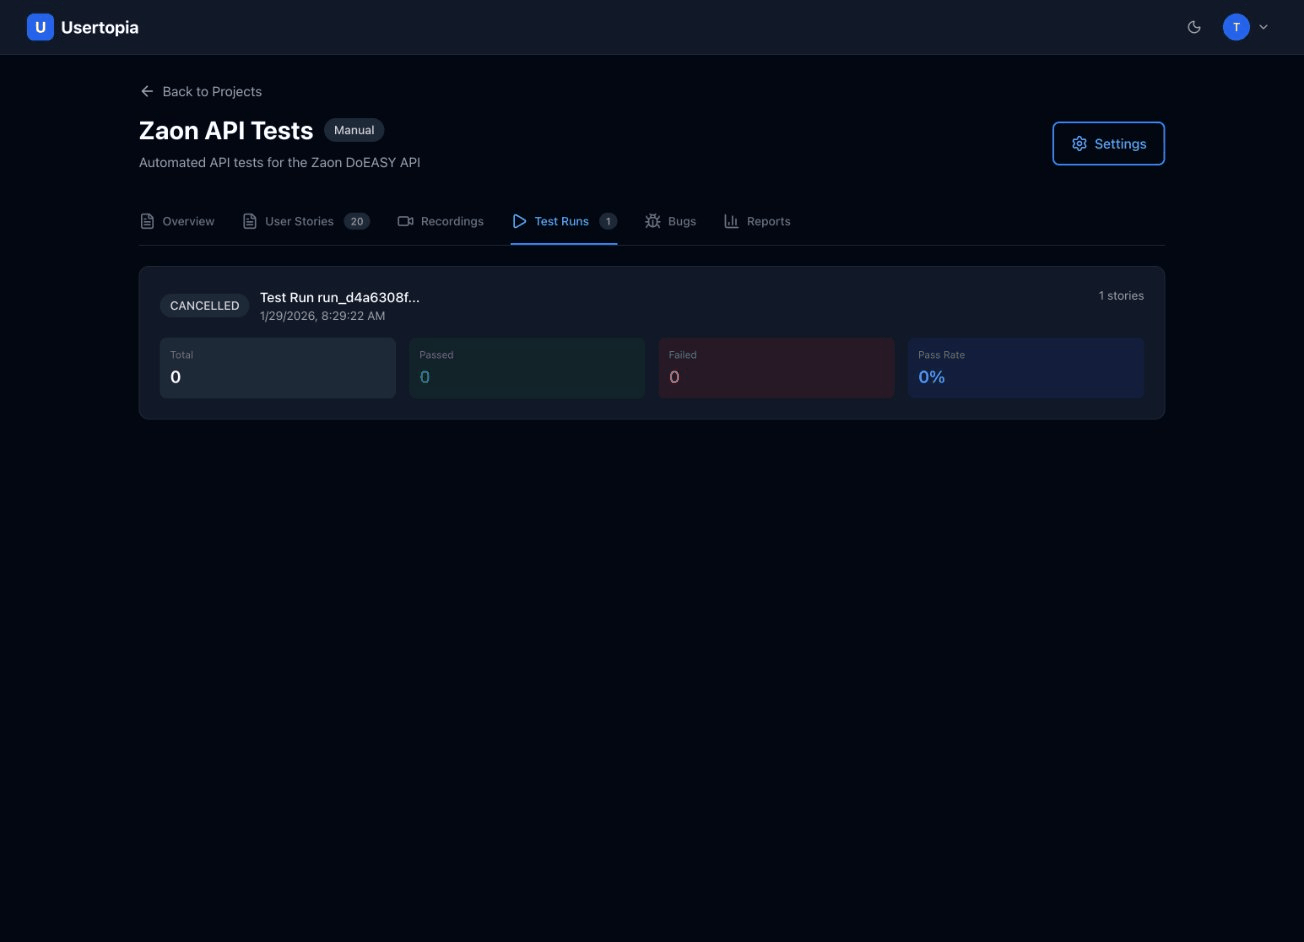Select the Test Runs play icon
The width and height of the screenshot is (1304, 942).
click(519, 221)
